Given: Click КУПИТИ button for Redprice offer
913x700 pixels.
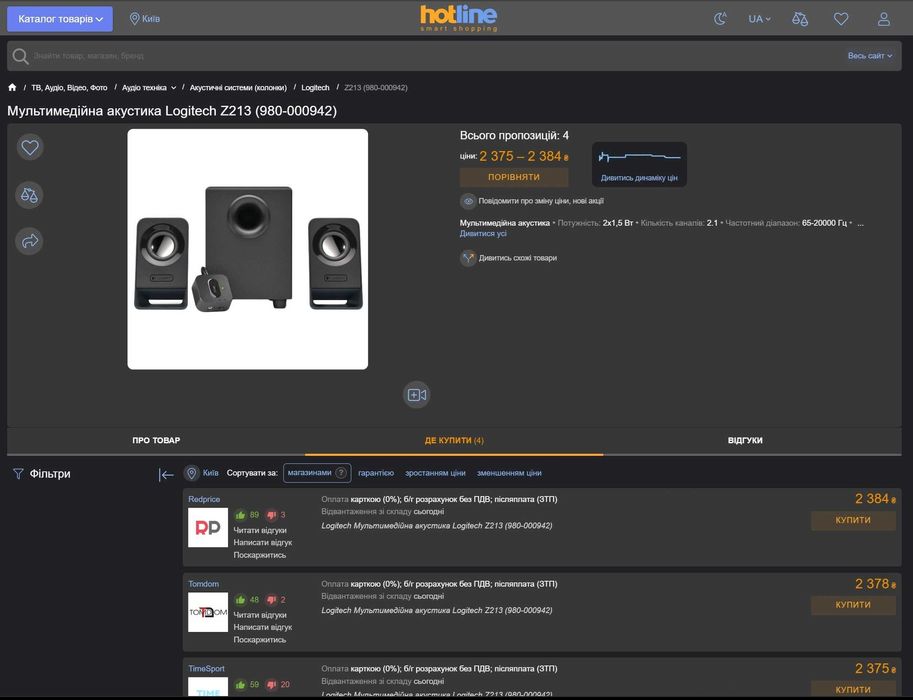Looking at the screenshot, I should (x=853, y=520).
